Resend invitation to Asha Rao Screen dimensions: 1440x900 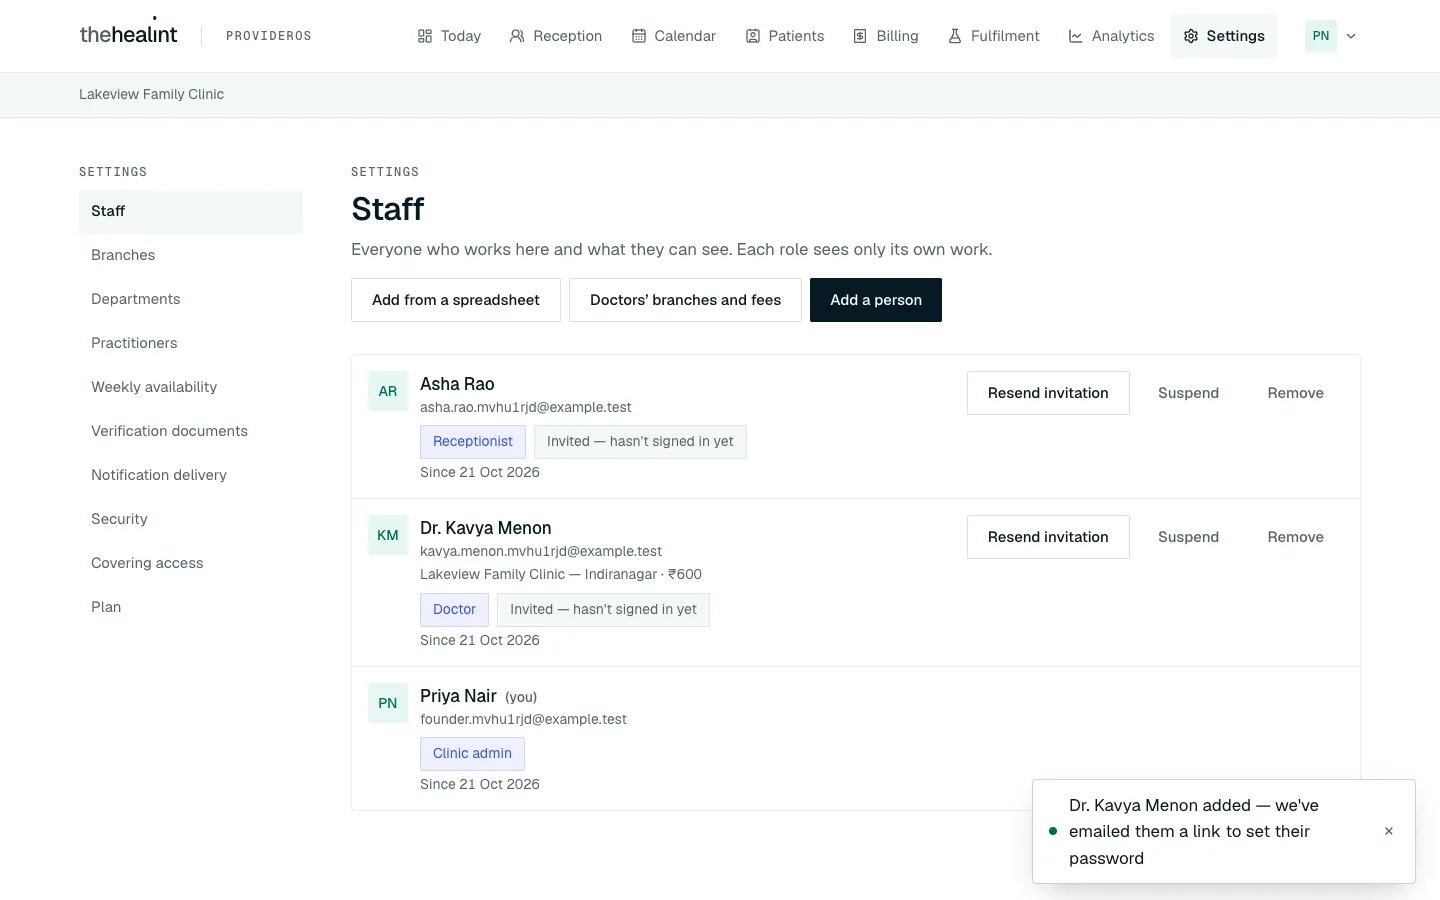1048,393
